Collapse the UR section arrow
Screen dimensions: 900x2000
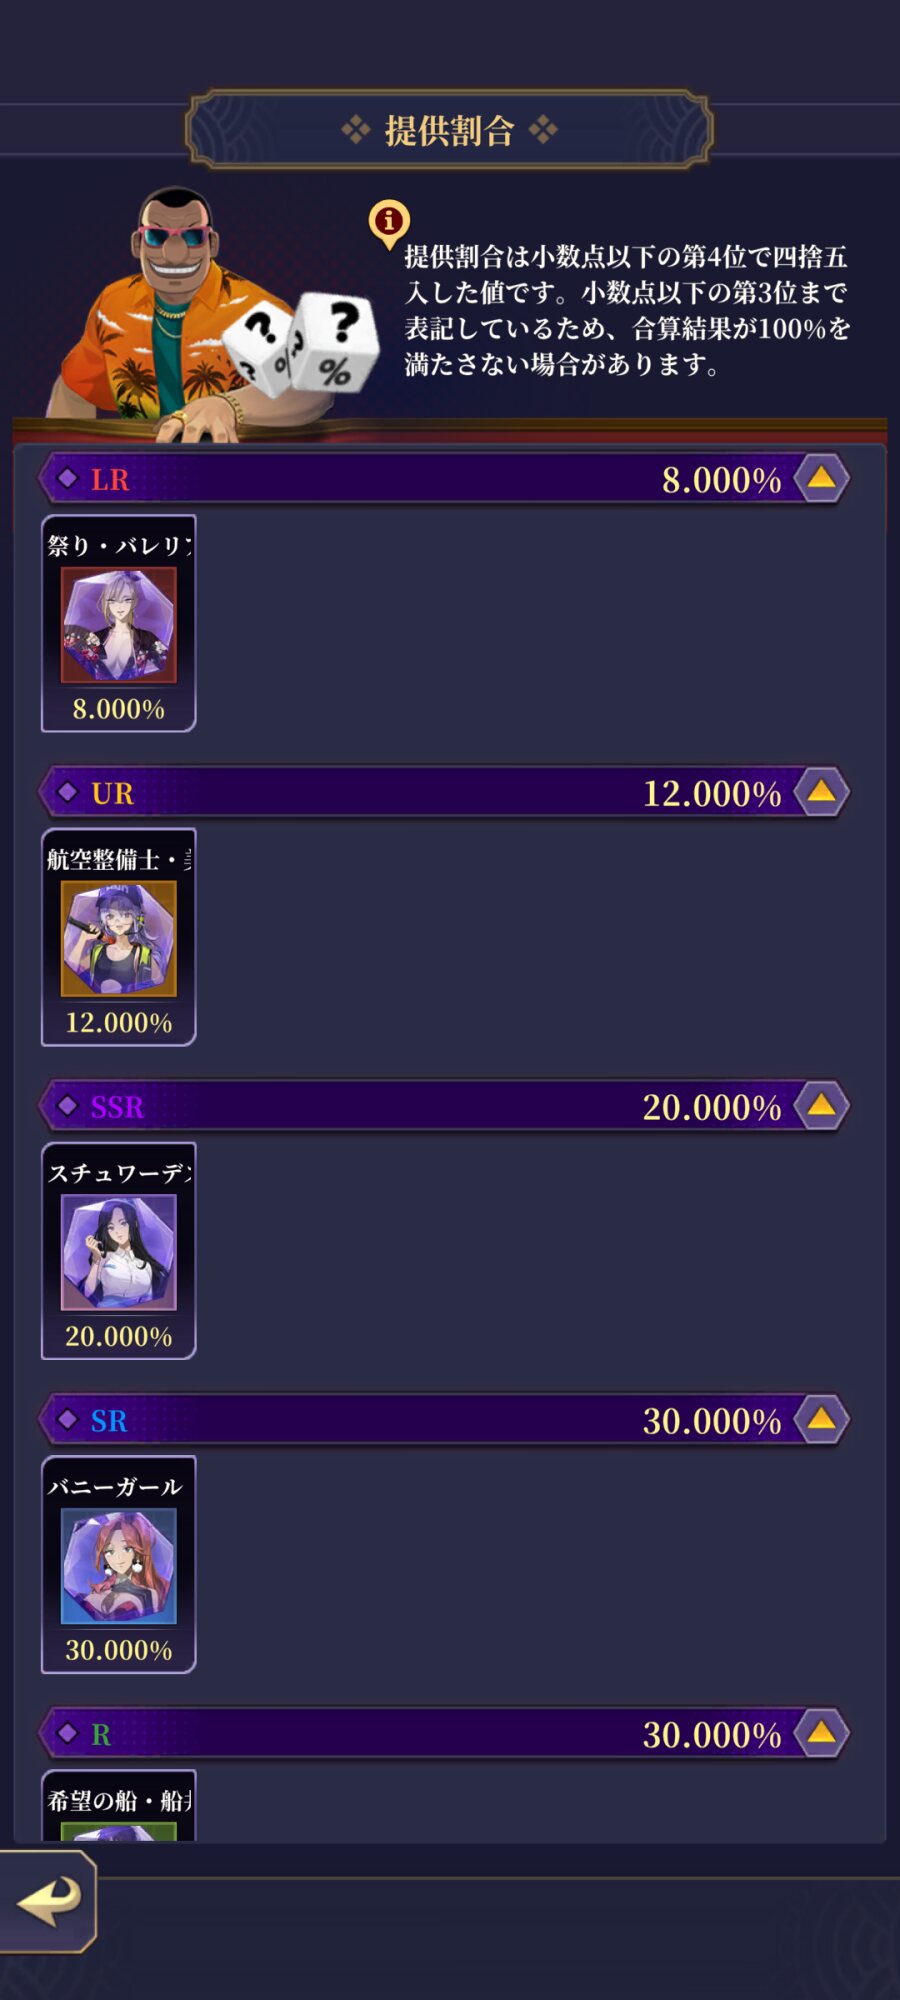821,792
